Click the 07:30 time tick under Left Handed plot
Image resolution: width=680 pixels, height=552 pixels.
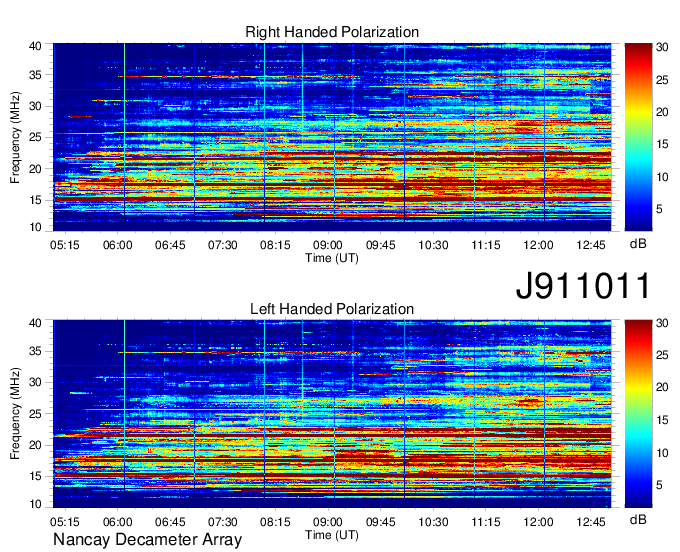click(222, 522)
